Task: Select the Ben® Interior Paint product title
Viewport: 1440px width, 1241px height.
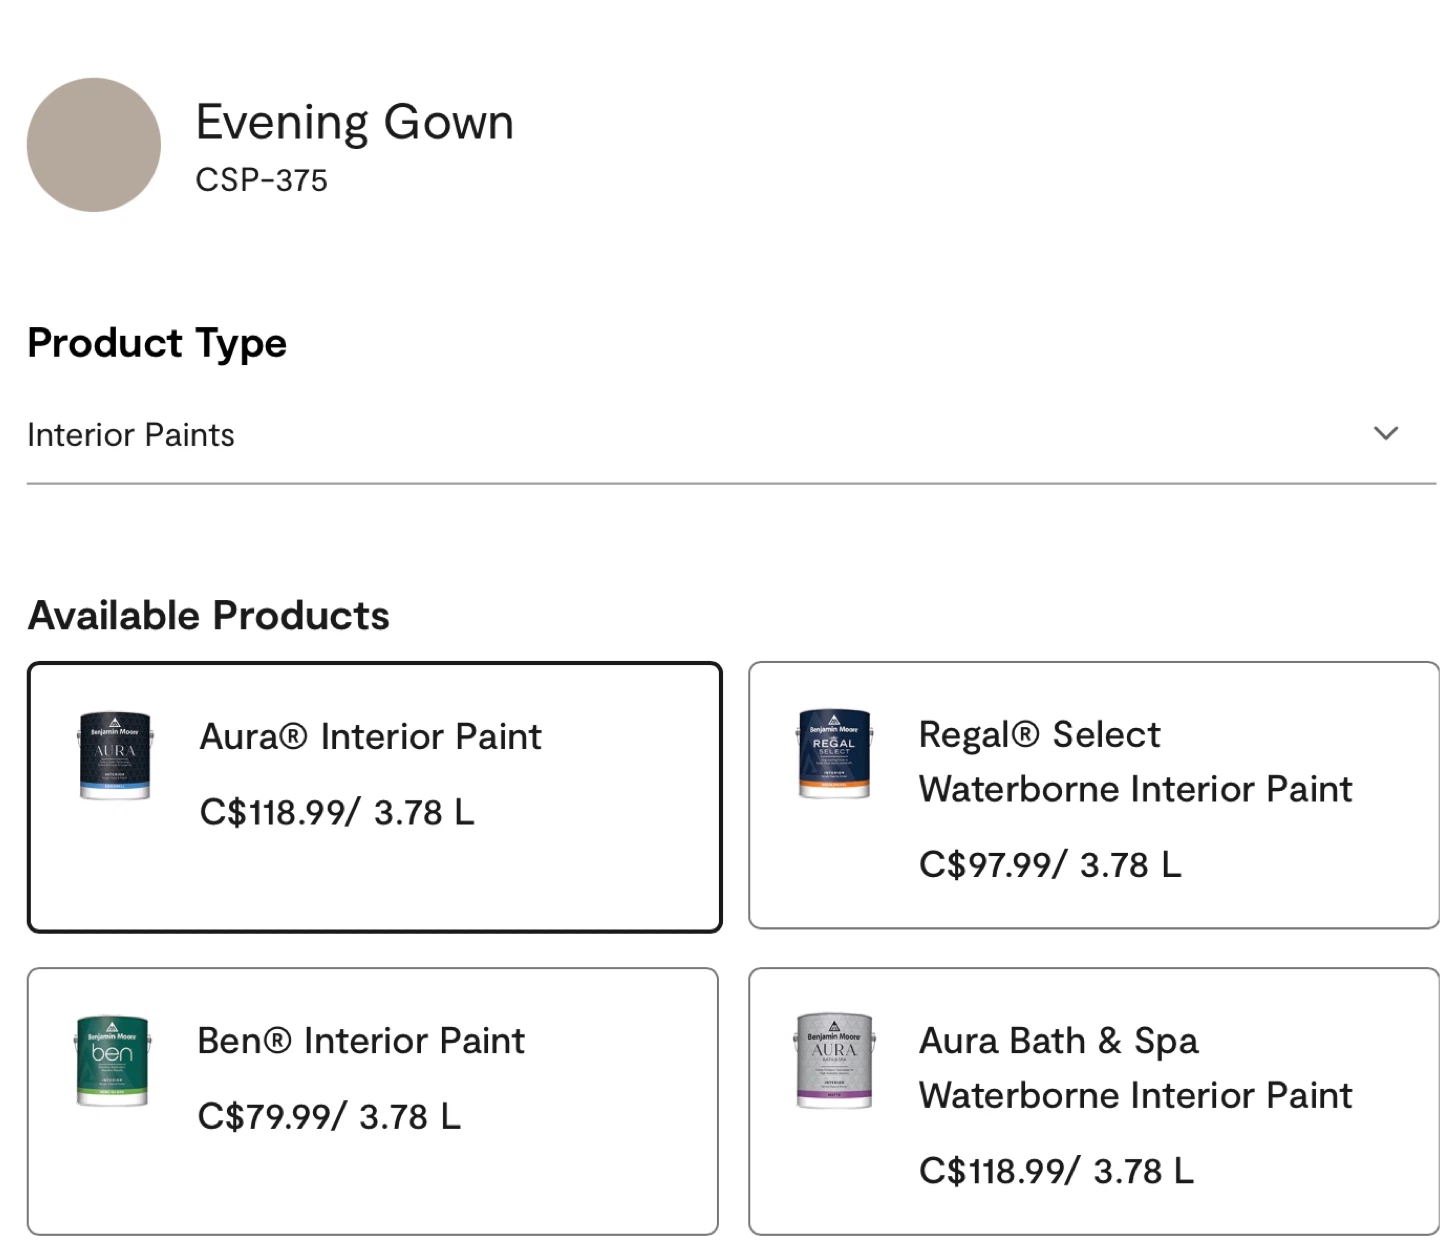Action: (x=361, y=1041)
